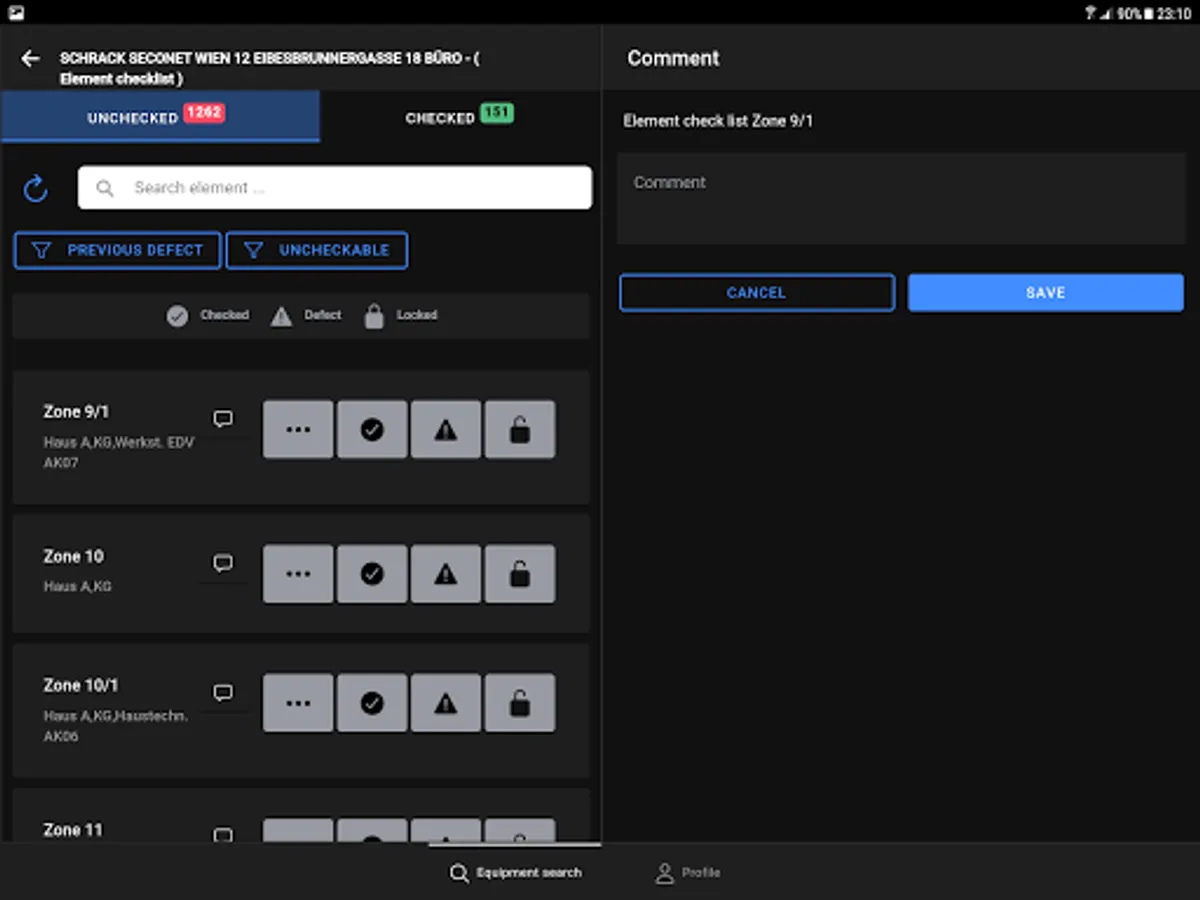Cancel the comment dialog
1200x900 pixels.
click(x=756, y=293)
